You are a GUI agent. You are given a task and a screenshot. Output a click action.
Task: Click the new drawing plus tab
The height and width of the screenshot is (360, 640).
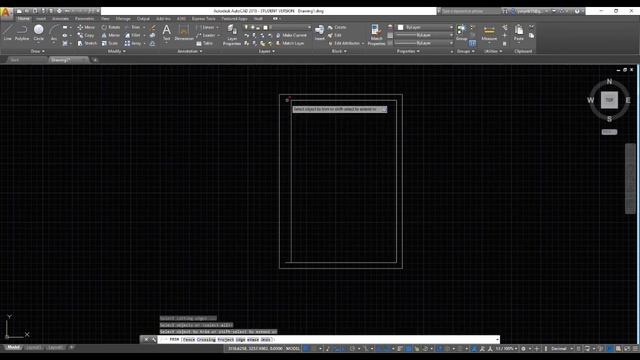pyautogui.click(x=95, y=60)
